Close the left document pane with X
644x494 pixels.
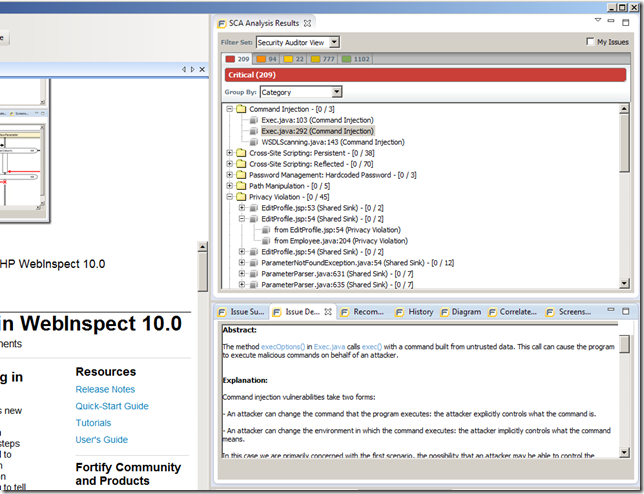pos(202,69)
